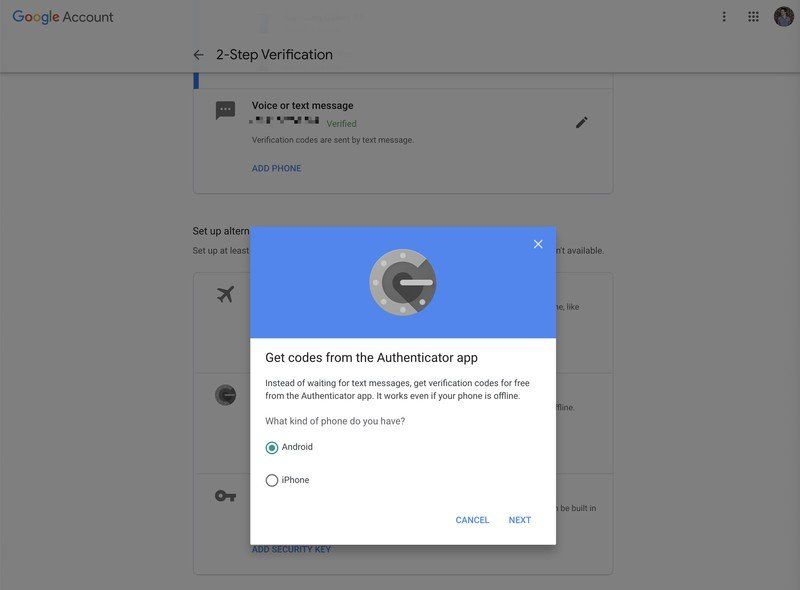The image size is (800, 590).
Task: Click the three-dot overflow menu icon
Action: (x=723, y=16)
